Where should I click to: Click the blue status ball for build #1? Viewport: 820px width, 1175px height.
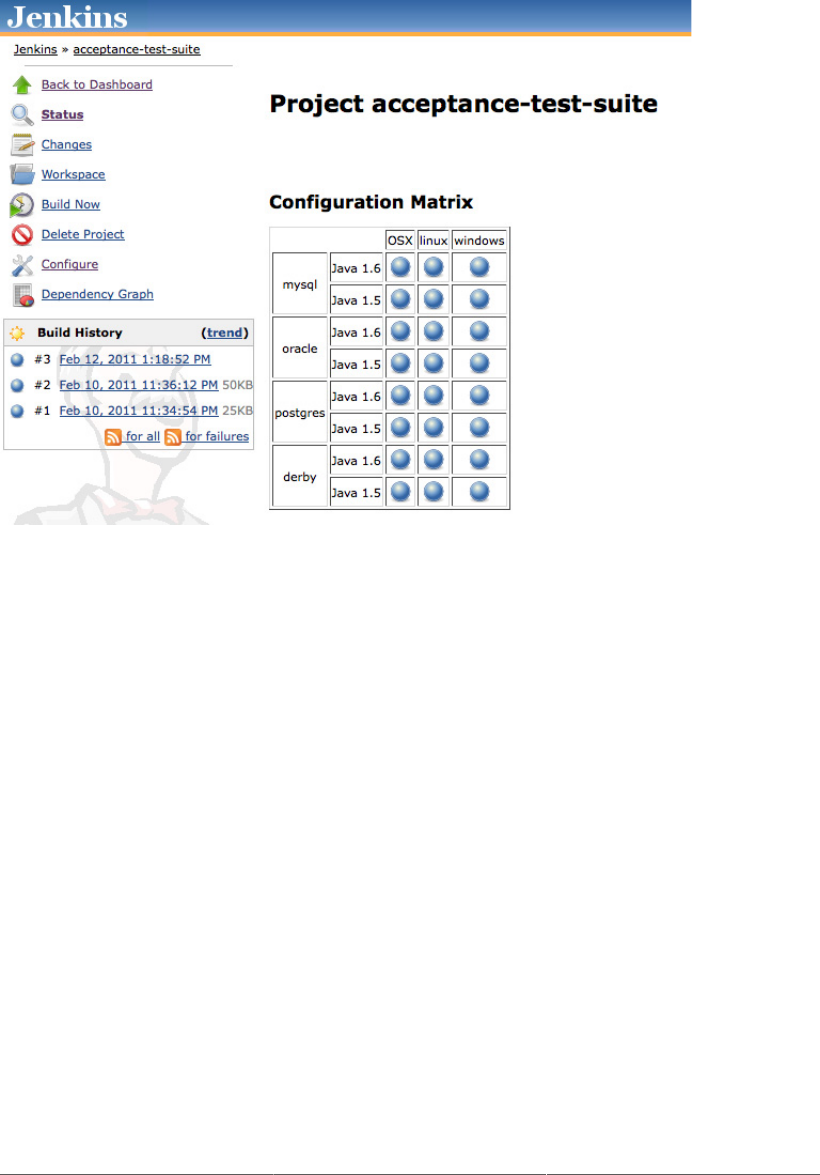[x=17, y=411]
